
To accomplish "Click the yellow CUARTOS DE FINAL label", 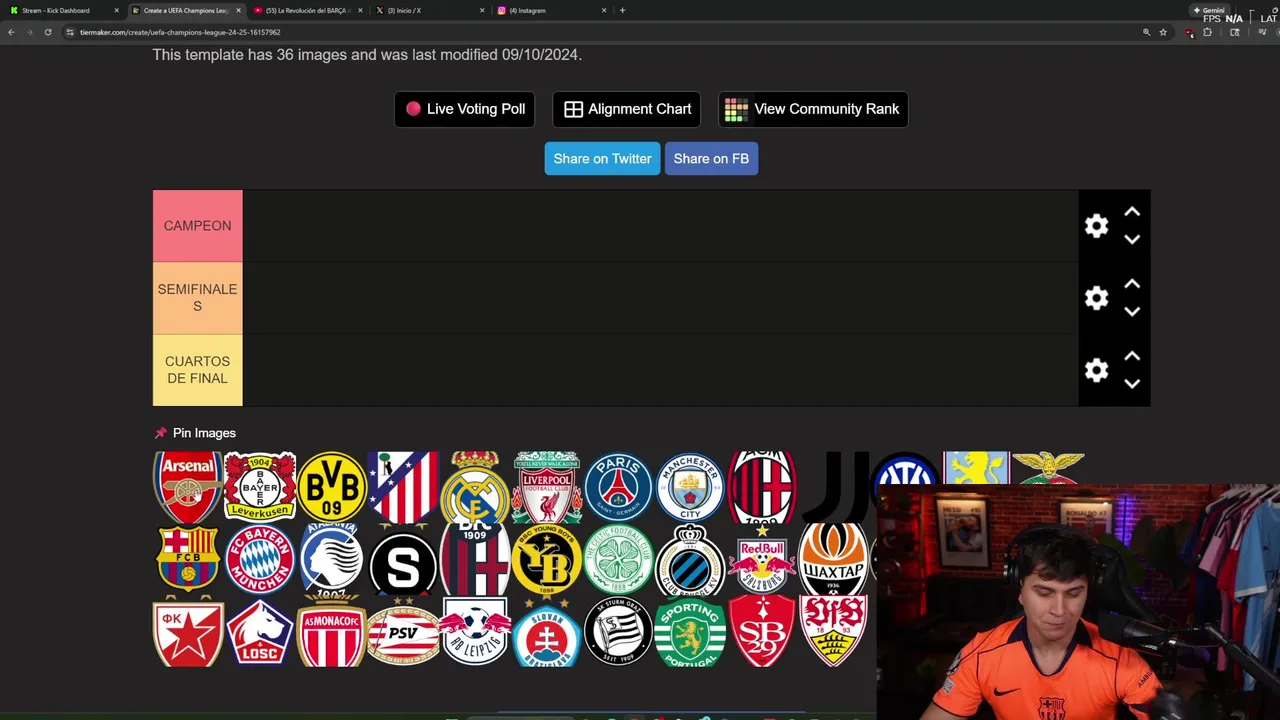I will (x=197, y=370).
